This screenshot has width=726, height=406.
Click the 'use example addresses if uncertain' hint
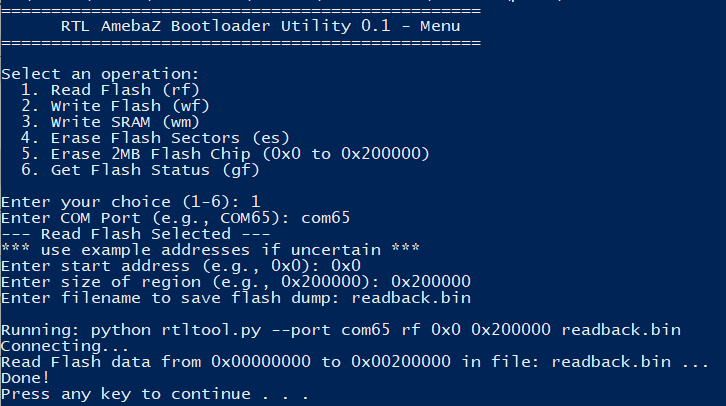[210, 250]
